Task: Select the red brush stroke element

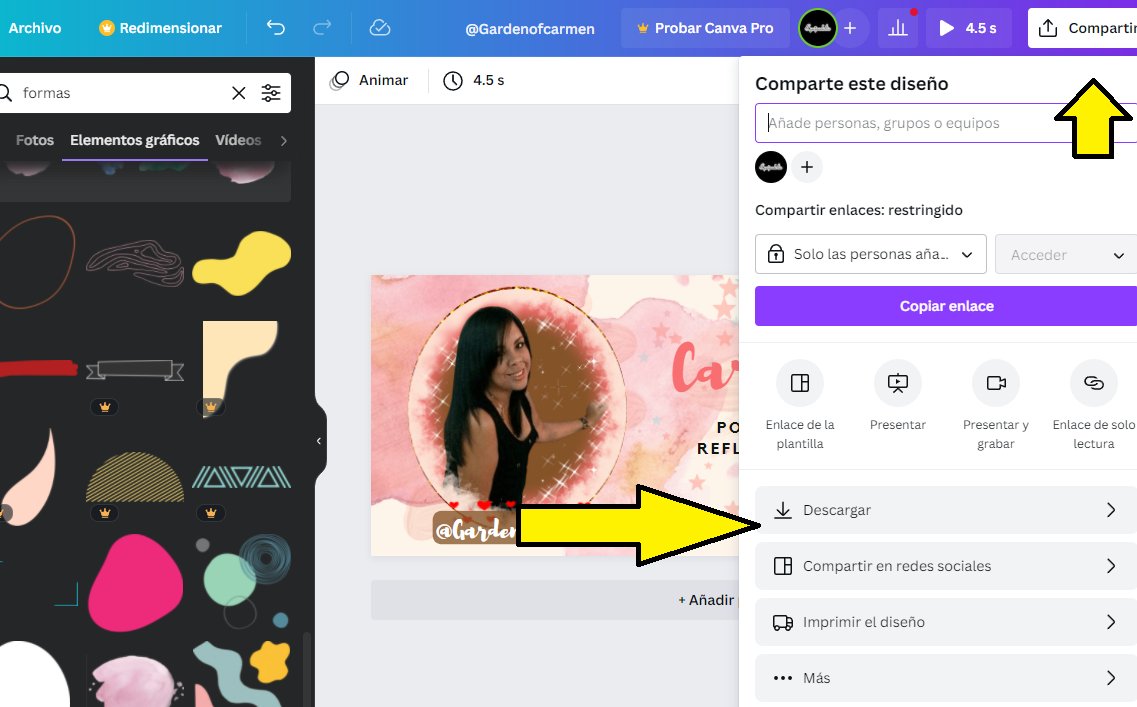Action: click(x=38, y=368)
